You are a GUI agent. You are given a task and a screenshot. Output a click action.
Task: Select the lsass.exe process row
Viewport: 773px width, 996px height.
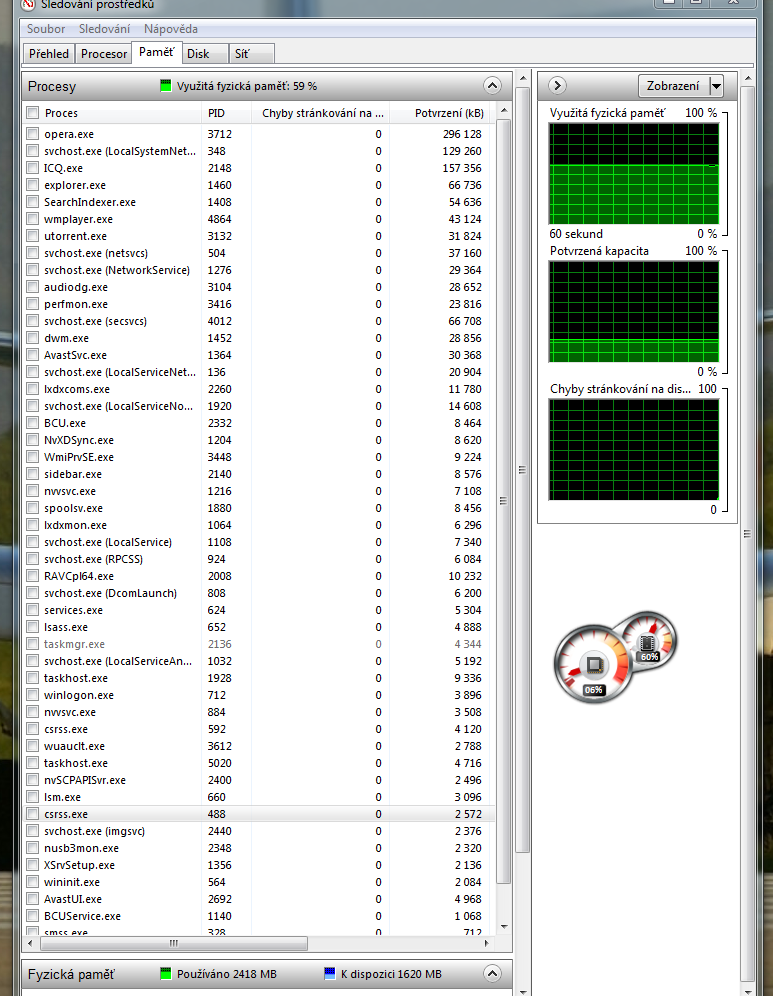click(x=259, y=627)
